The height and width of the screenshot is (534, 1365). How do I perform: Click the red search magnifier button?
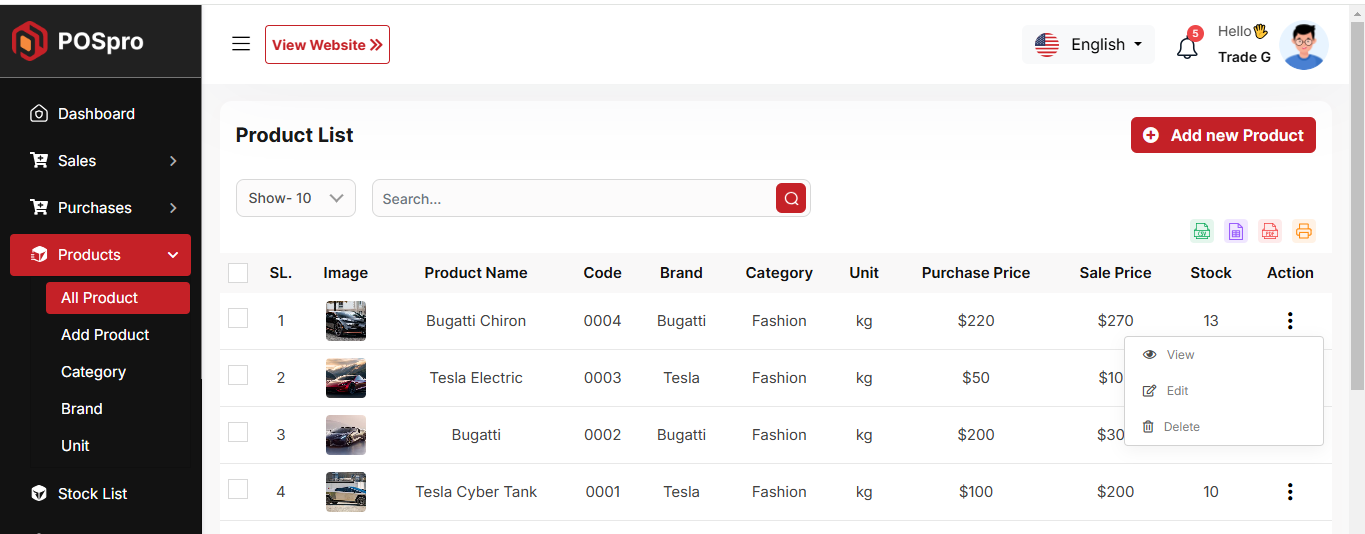coord(791,198)
